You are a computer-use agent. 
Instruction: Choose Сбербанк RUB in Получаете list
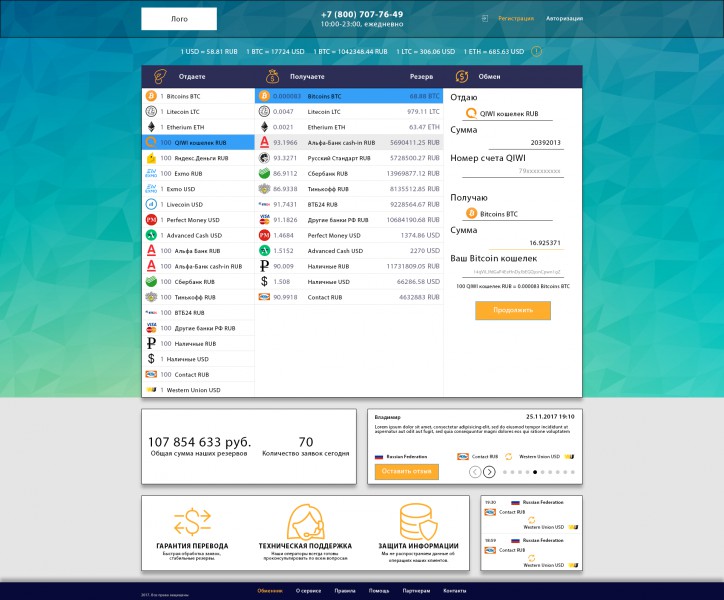click(x=349, y=173)
